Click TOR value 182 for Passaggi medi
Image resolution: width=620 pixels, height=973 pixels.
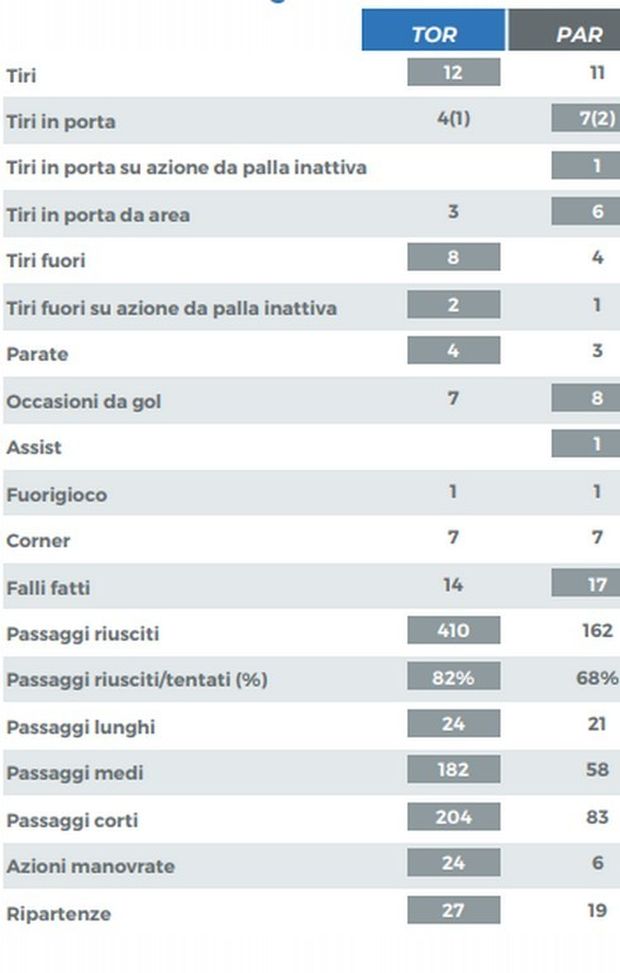click(454, 769)
